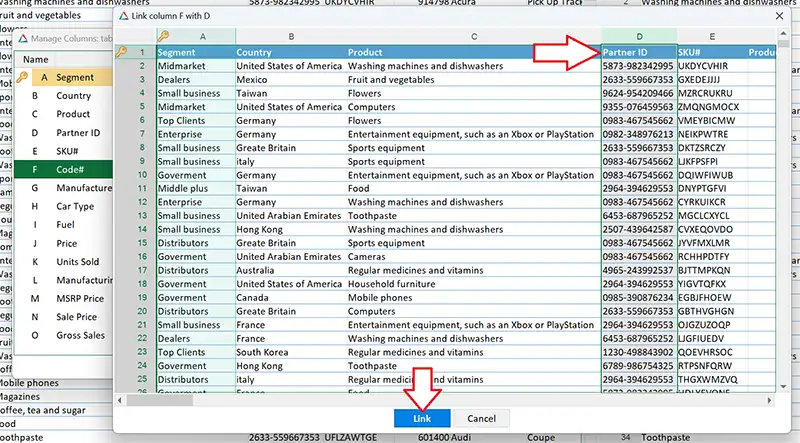Image resolution: width=800 pixels, height=443 pixels.
Task: Select row number 10 header
Action: coord(142,175)
